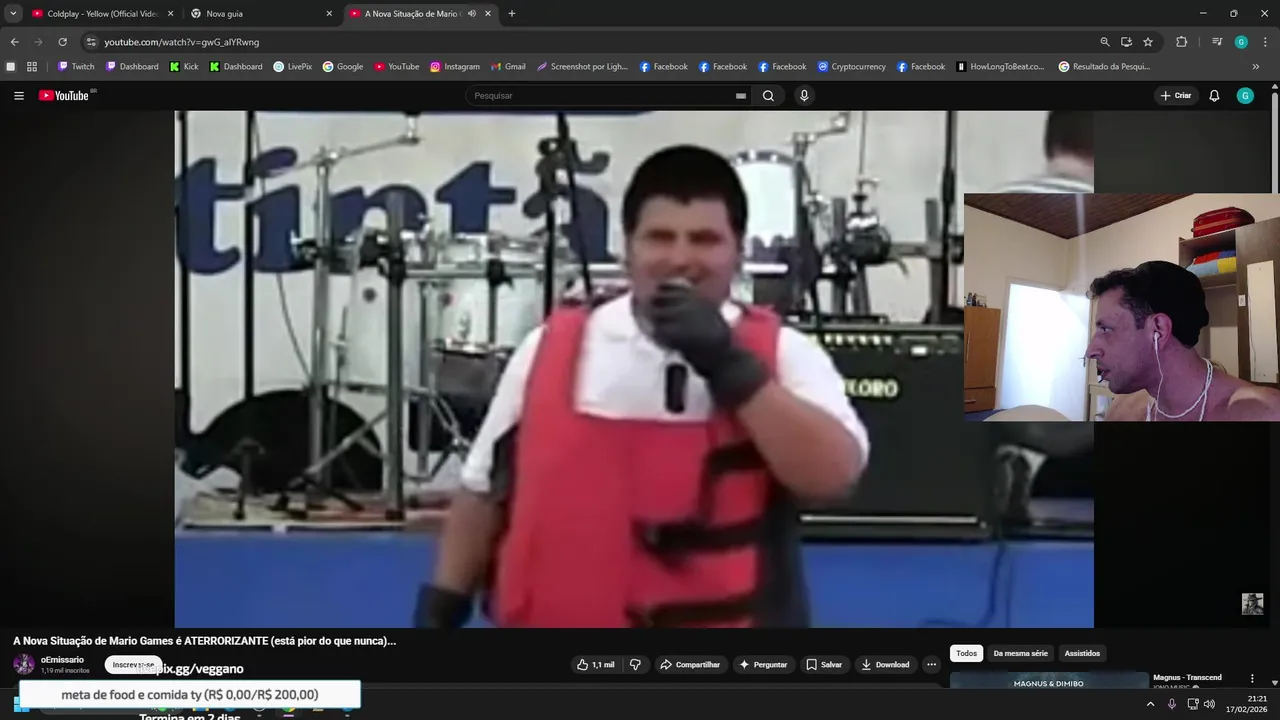
Task: Open Magnus - Transcend video thumbnail
Action: pyautogui.click(x=1049, y=680)
